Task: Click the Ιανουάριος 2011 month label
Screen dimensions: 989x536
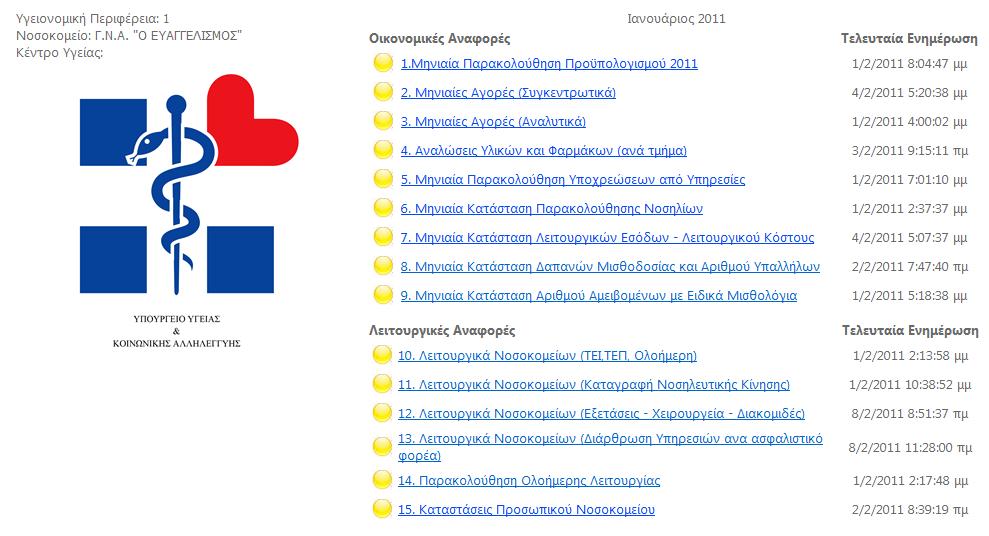Action: tap(676, 18)
